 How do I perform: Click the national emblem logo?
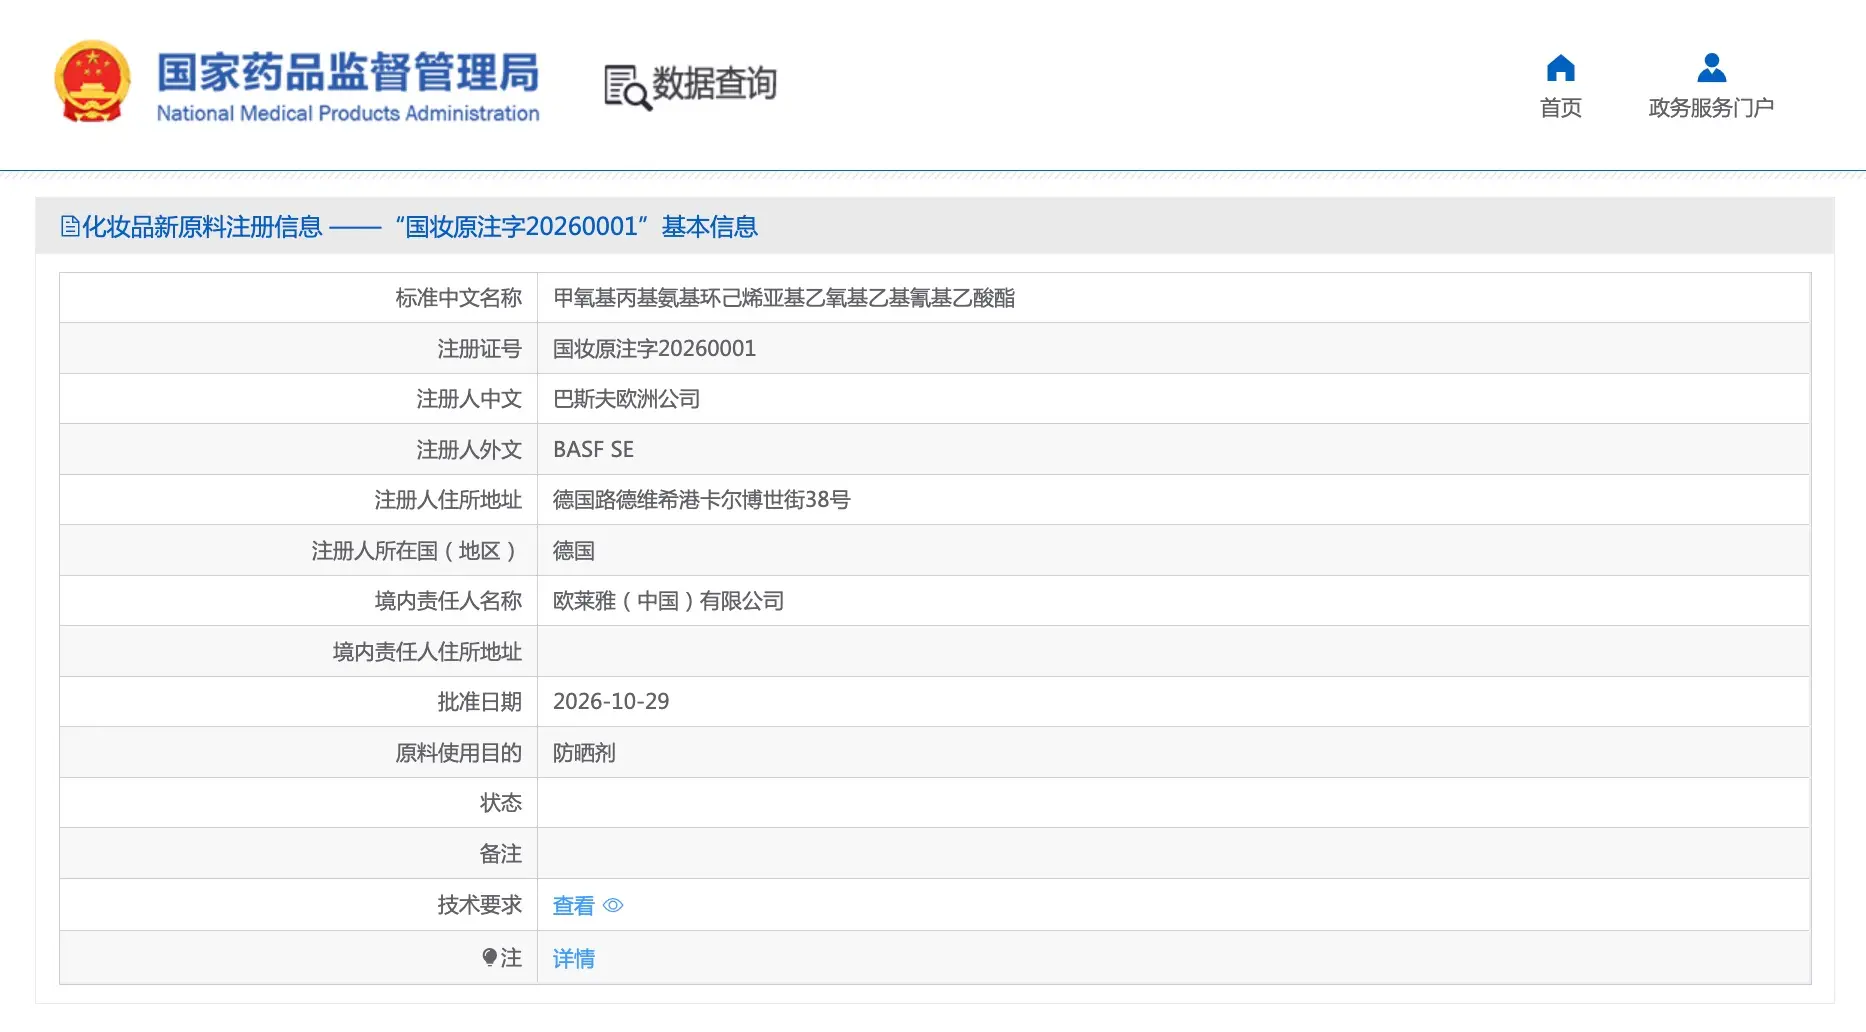pos(92,82)
